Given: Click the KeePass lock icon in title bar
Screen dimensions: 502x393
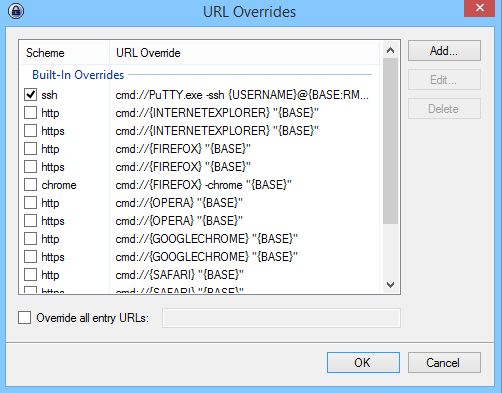Looking at the screenshot, I should (x=16, y=11).
